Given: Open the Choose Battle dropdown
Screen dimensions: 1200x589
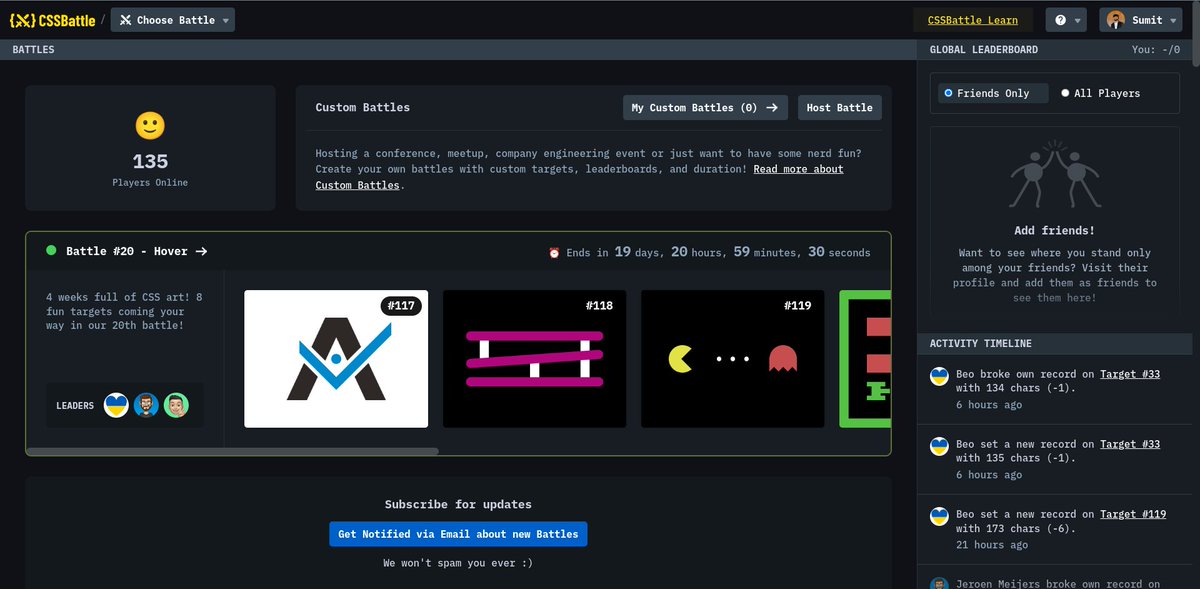Looking at the screenshot, I should (173, 20).
